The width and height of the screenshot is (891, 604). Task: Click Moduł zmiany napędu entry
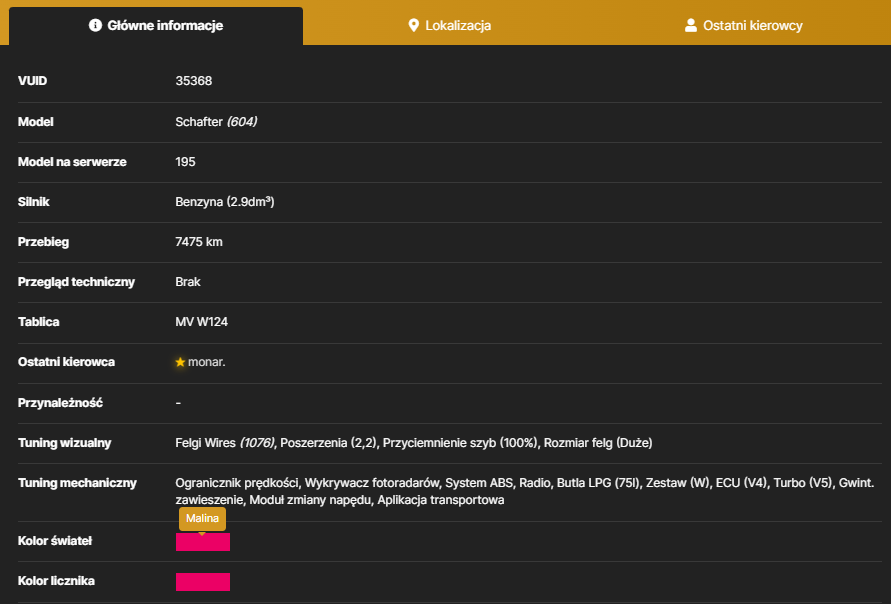click(310, 500)
